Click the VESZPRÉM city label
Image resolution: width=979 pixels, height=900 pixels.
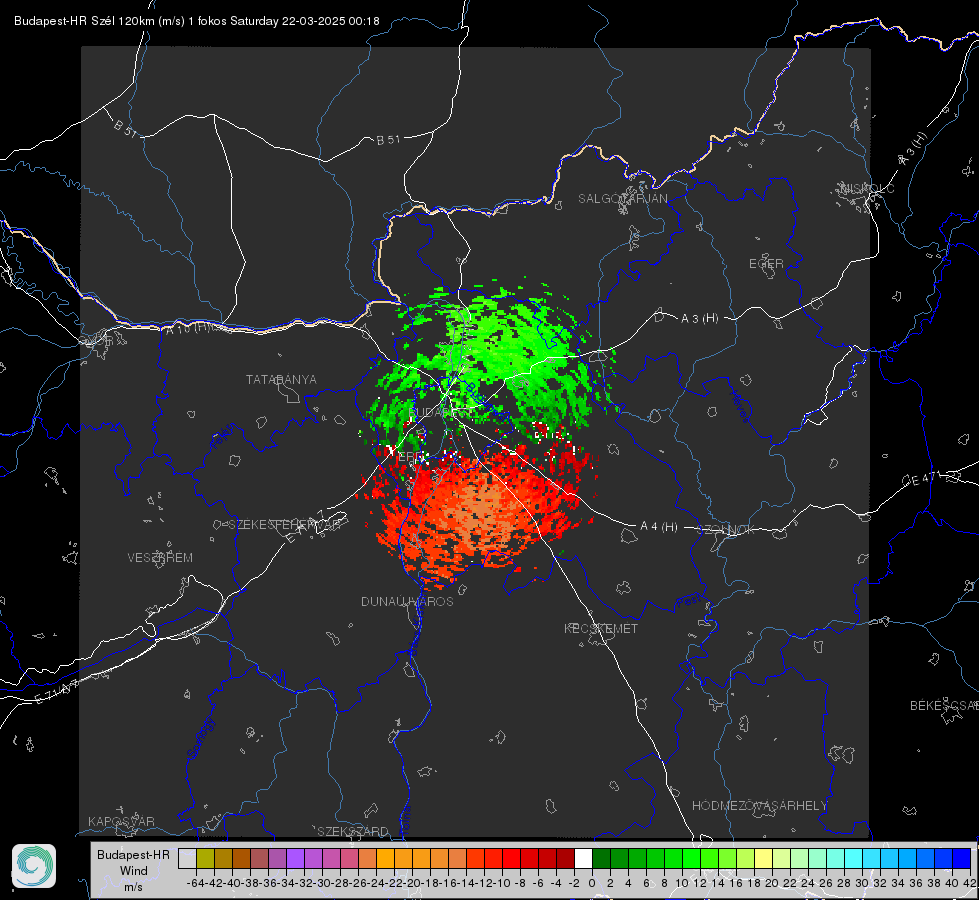tap(160, 557)
